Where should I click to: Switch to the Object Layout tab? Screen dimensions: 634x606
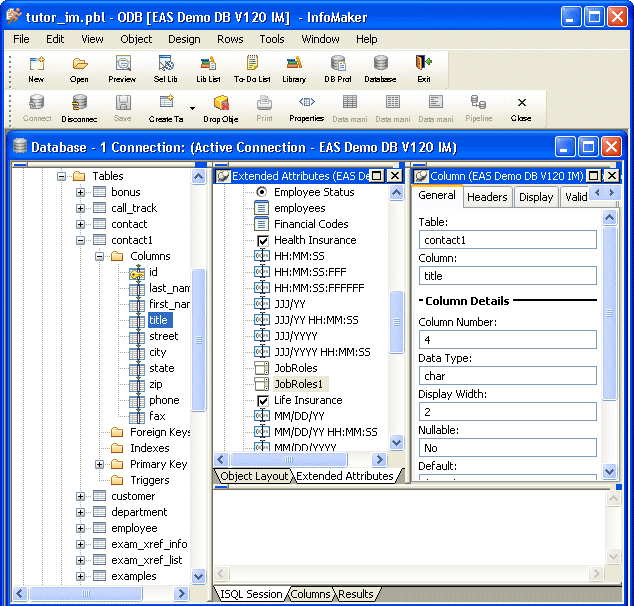[x=254, y=476]
